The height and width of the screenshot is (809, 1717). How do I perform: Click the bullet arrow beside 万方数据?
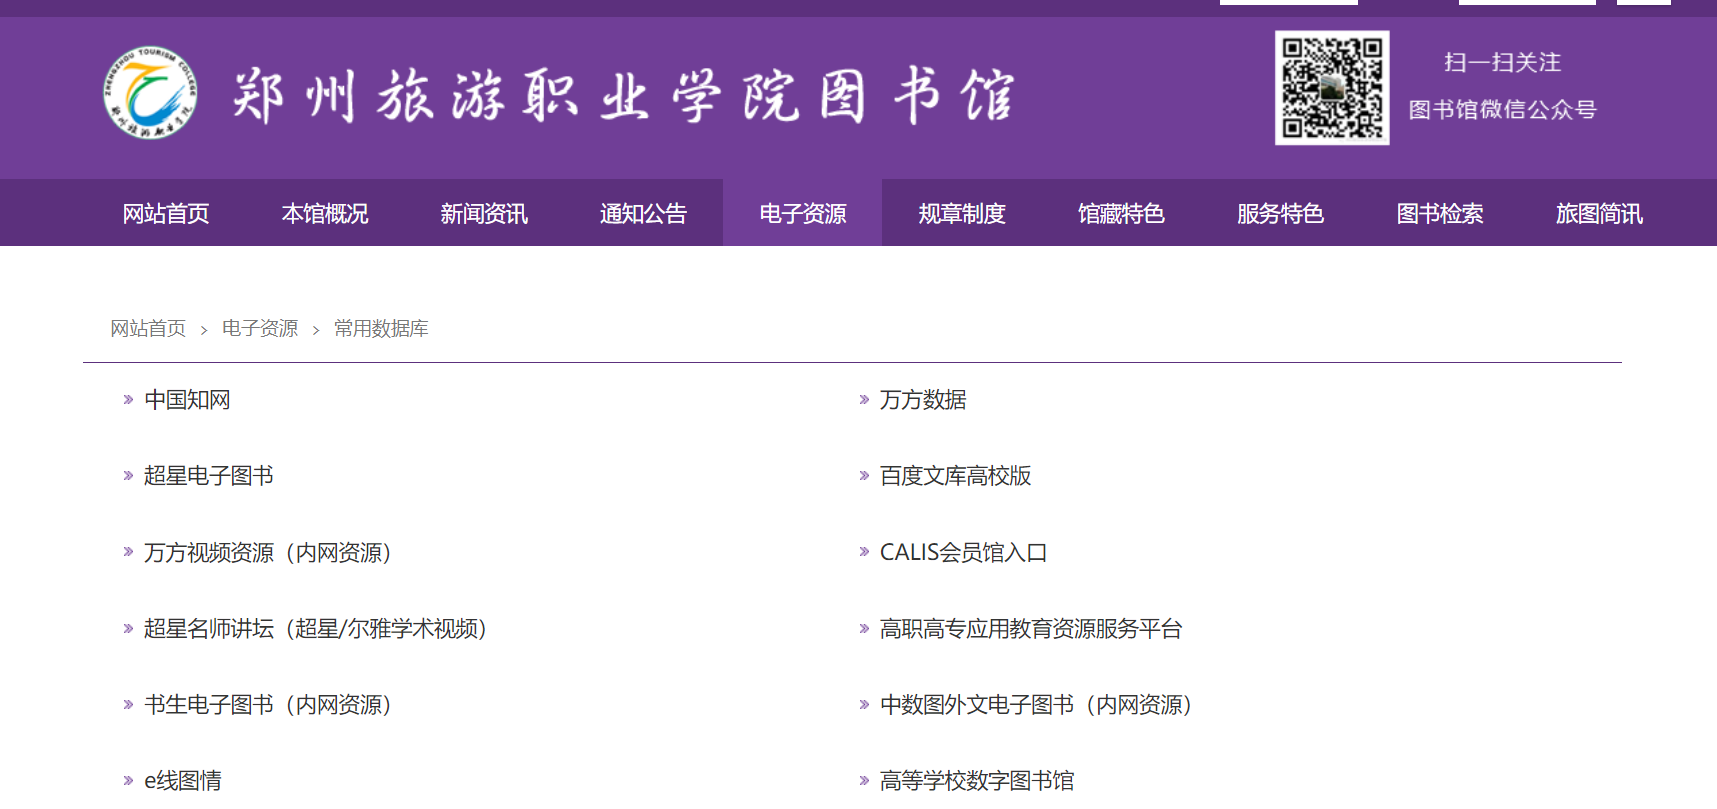[864, 400]
